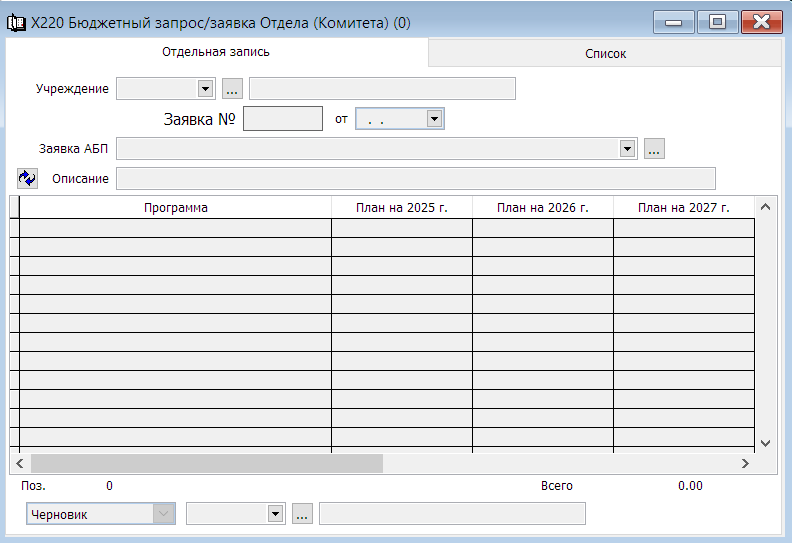
Task: Open the Черновик status dropdown
Action: coord(162,513)
